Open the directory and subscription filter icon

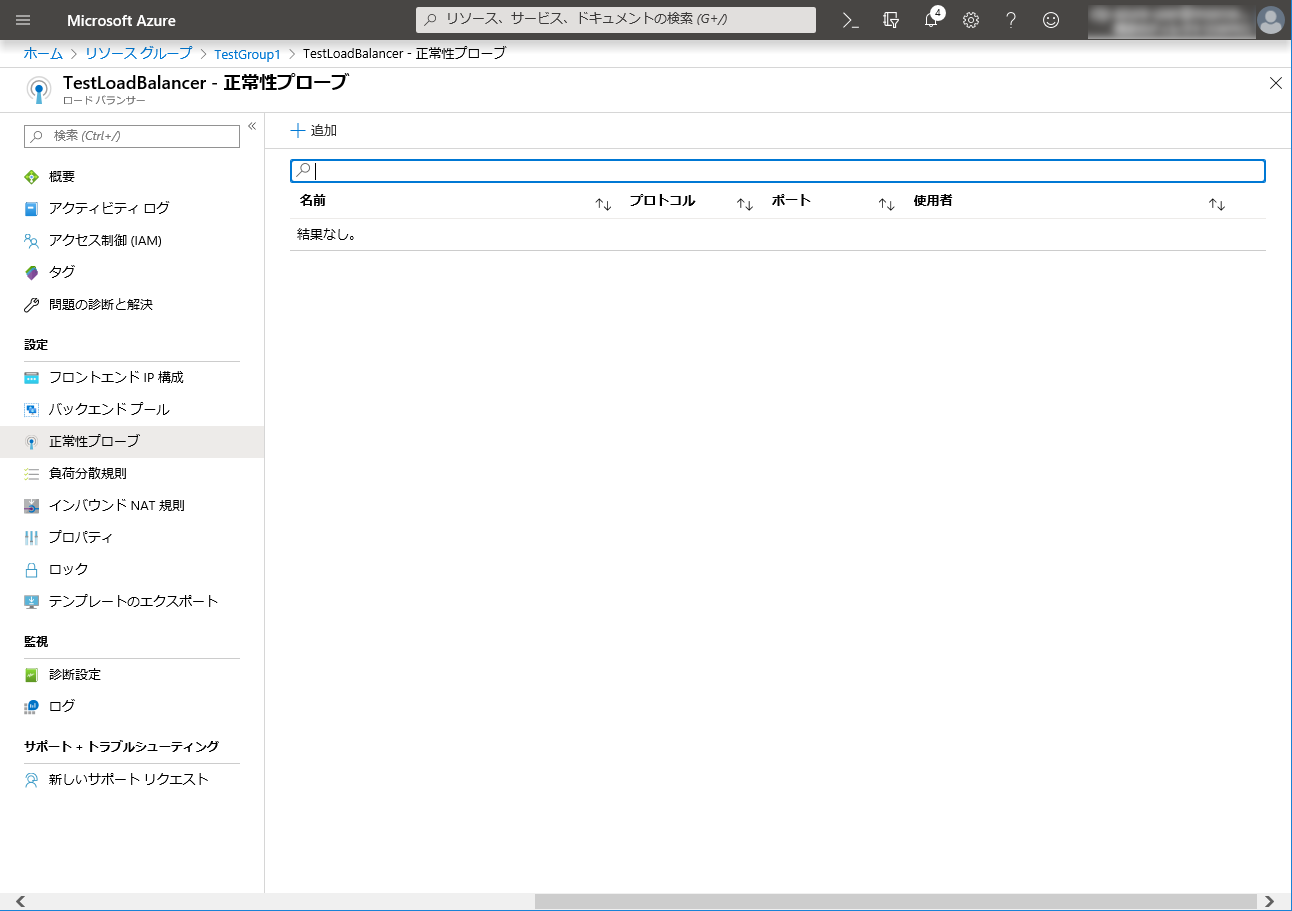[x=891, y=20]
